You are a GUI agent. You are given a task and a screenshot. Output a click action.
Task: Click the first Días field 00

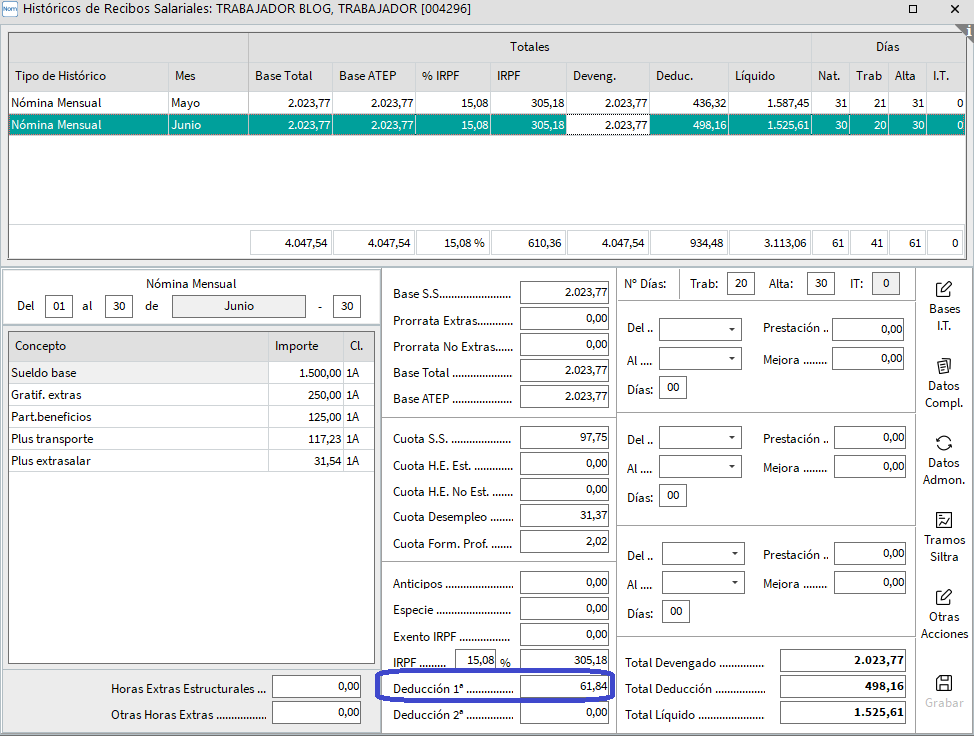pos(673,387)
